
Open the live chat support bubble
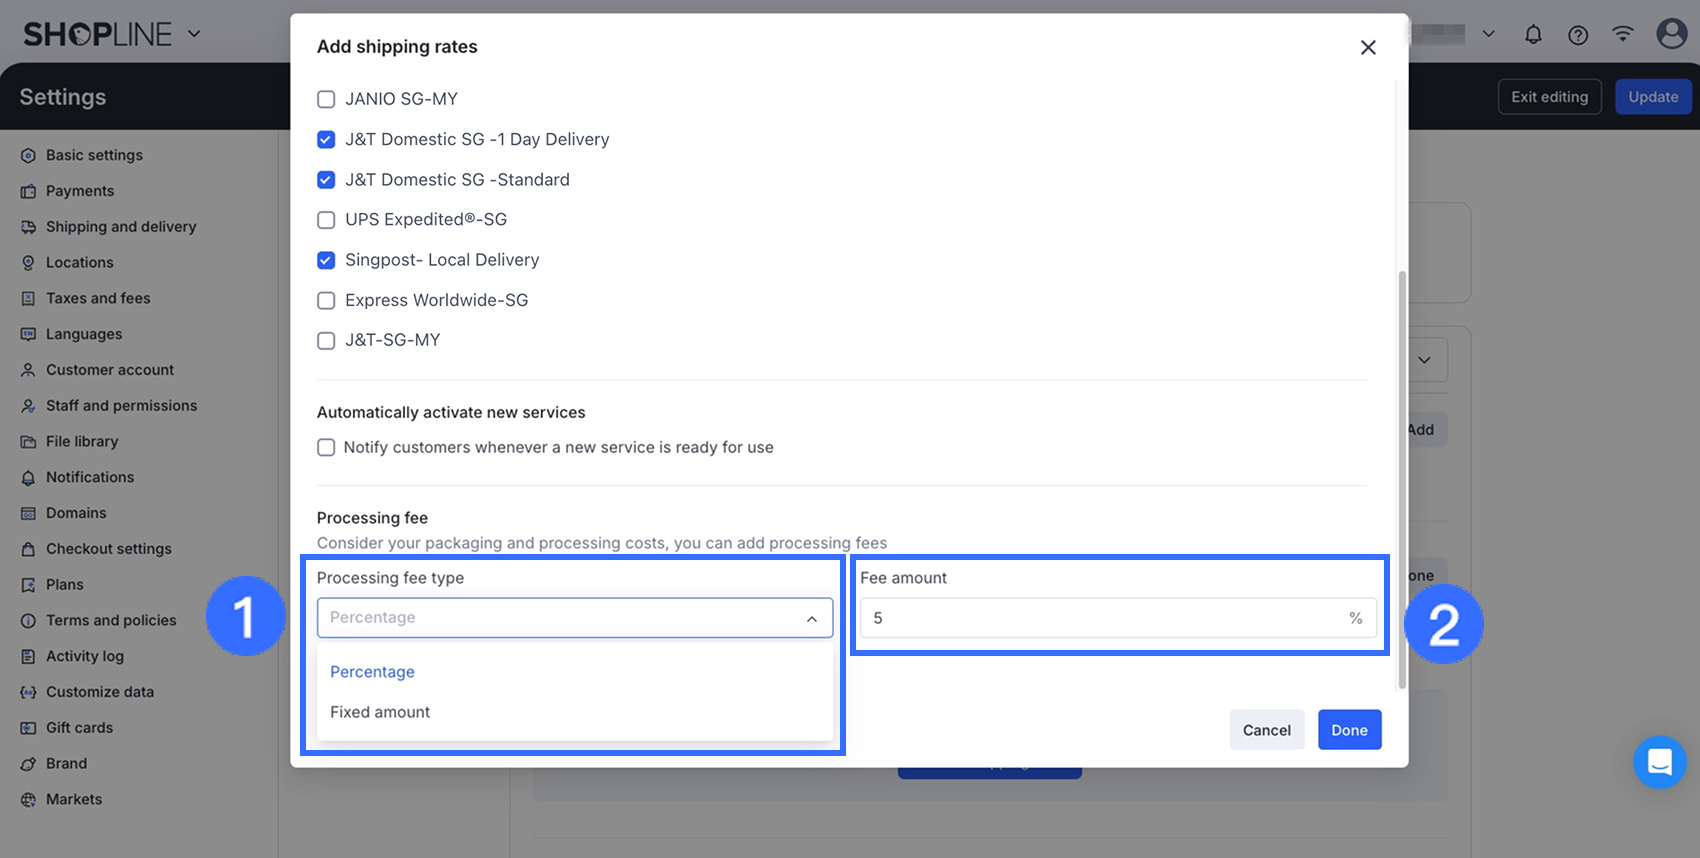pos(1660,762)
